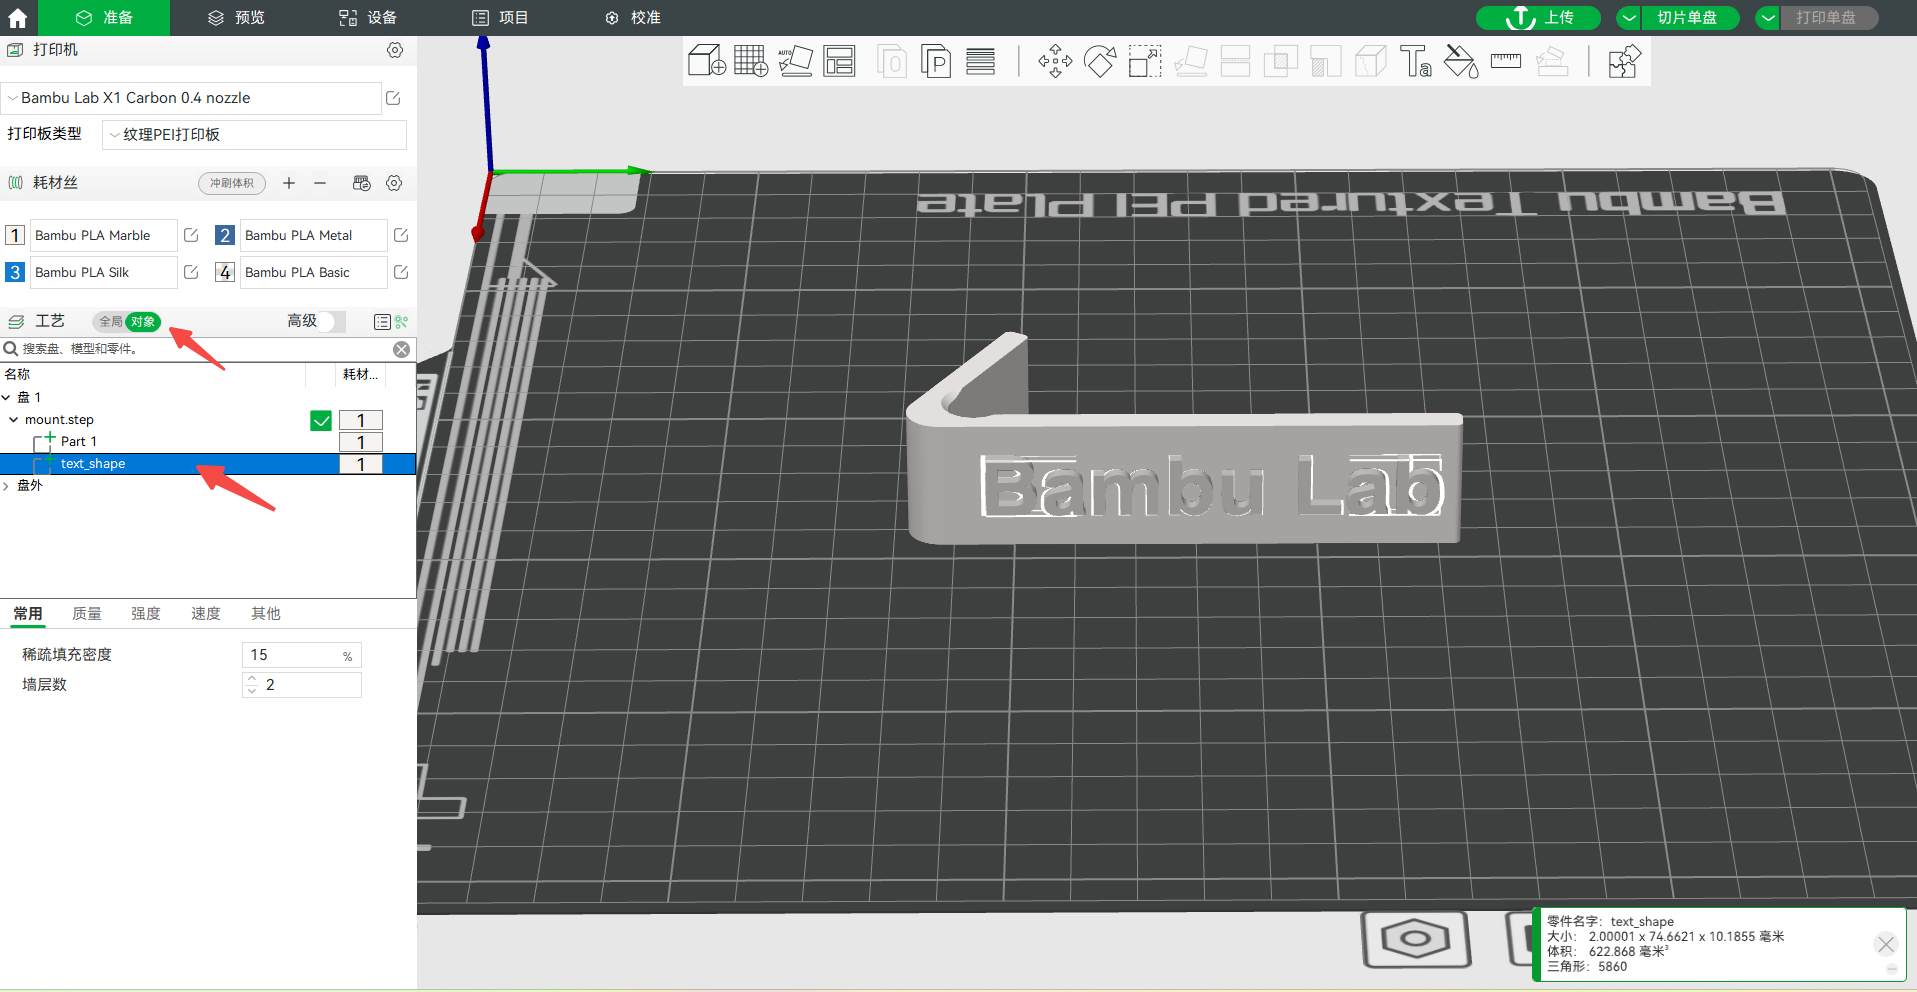Click the greyed-out Paste icon in the 3D toolbar
The image size is (1917, 992).
pos(892,61)
